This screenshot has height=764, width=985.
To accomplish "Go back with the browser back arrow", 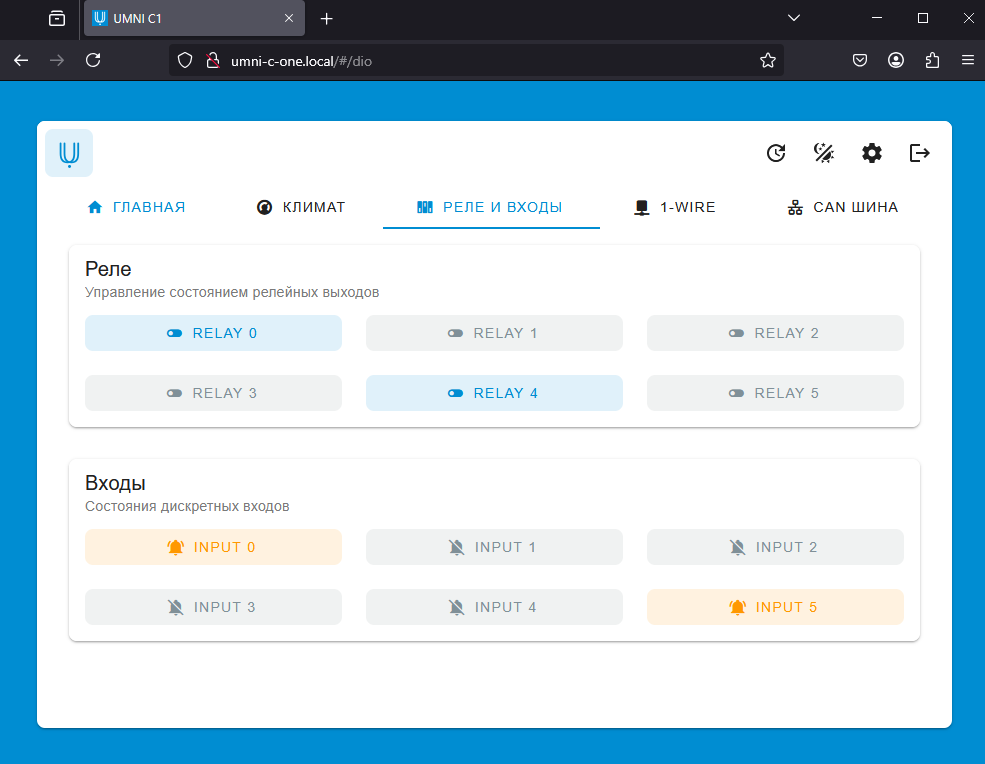I will pos(21,60).
